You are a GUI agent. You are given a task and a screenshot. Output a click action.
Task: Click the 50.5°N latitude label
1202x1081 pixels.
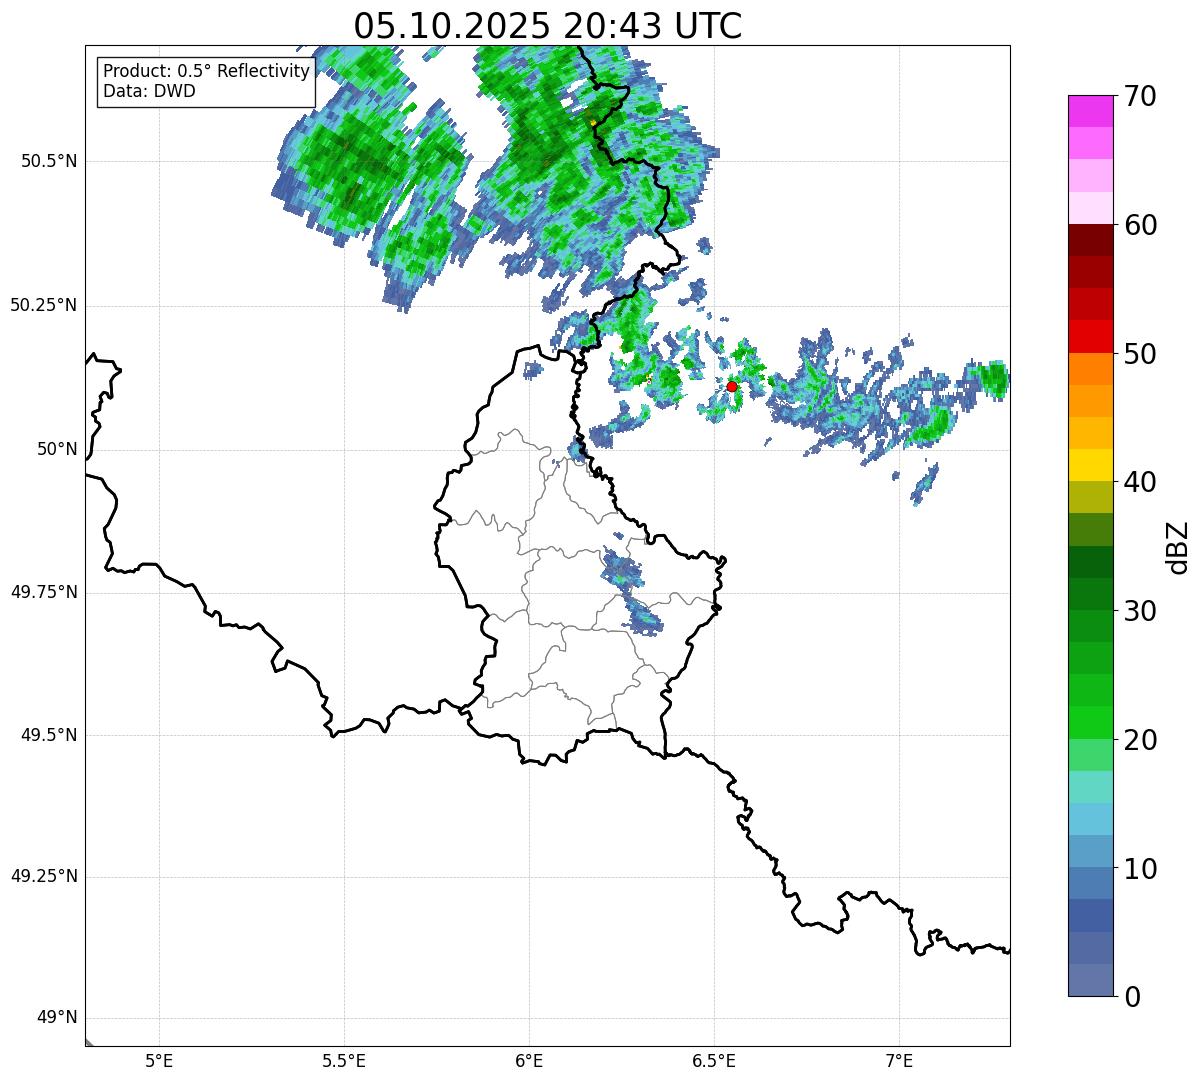(x=49, y=161)
